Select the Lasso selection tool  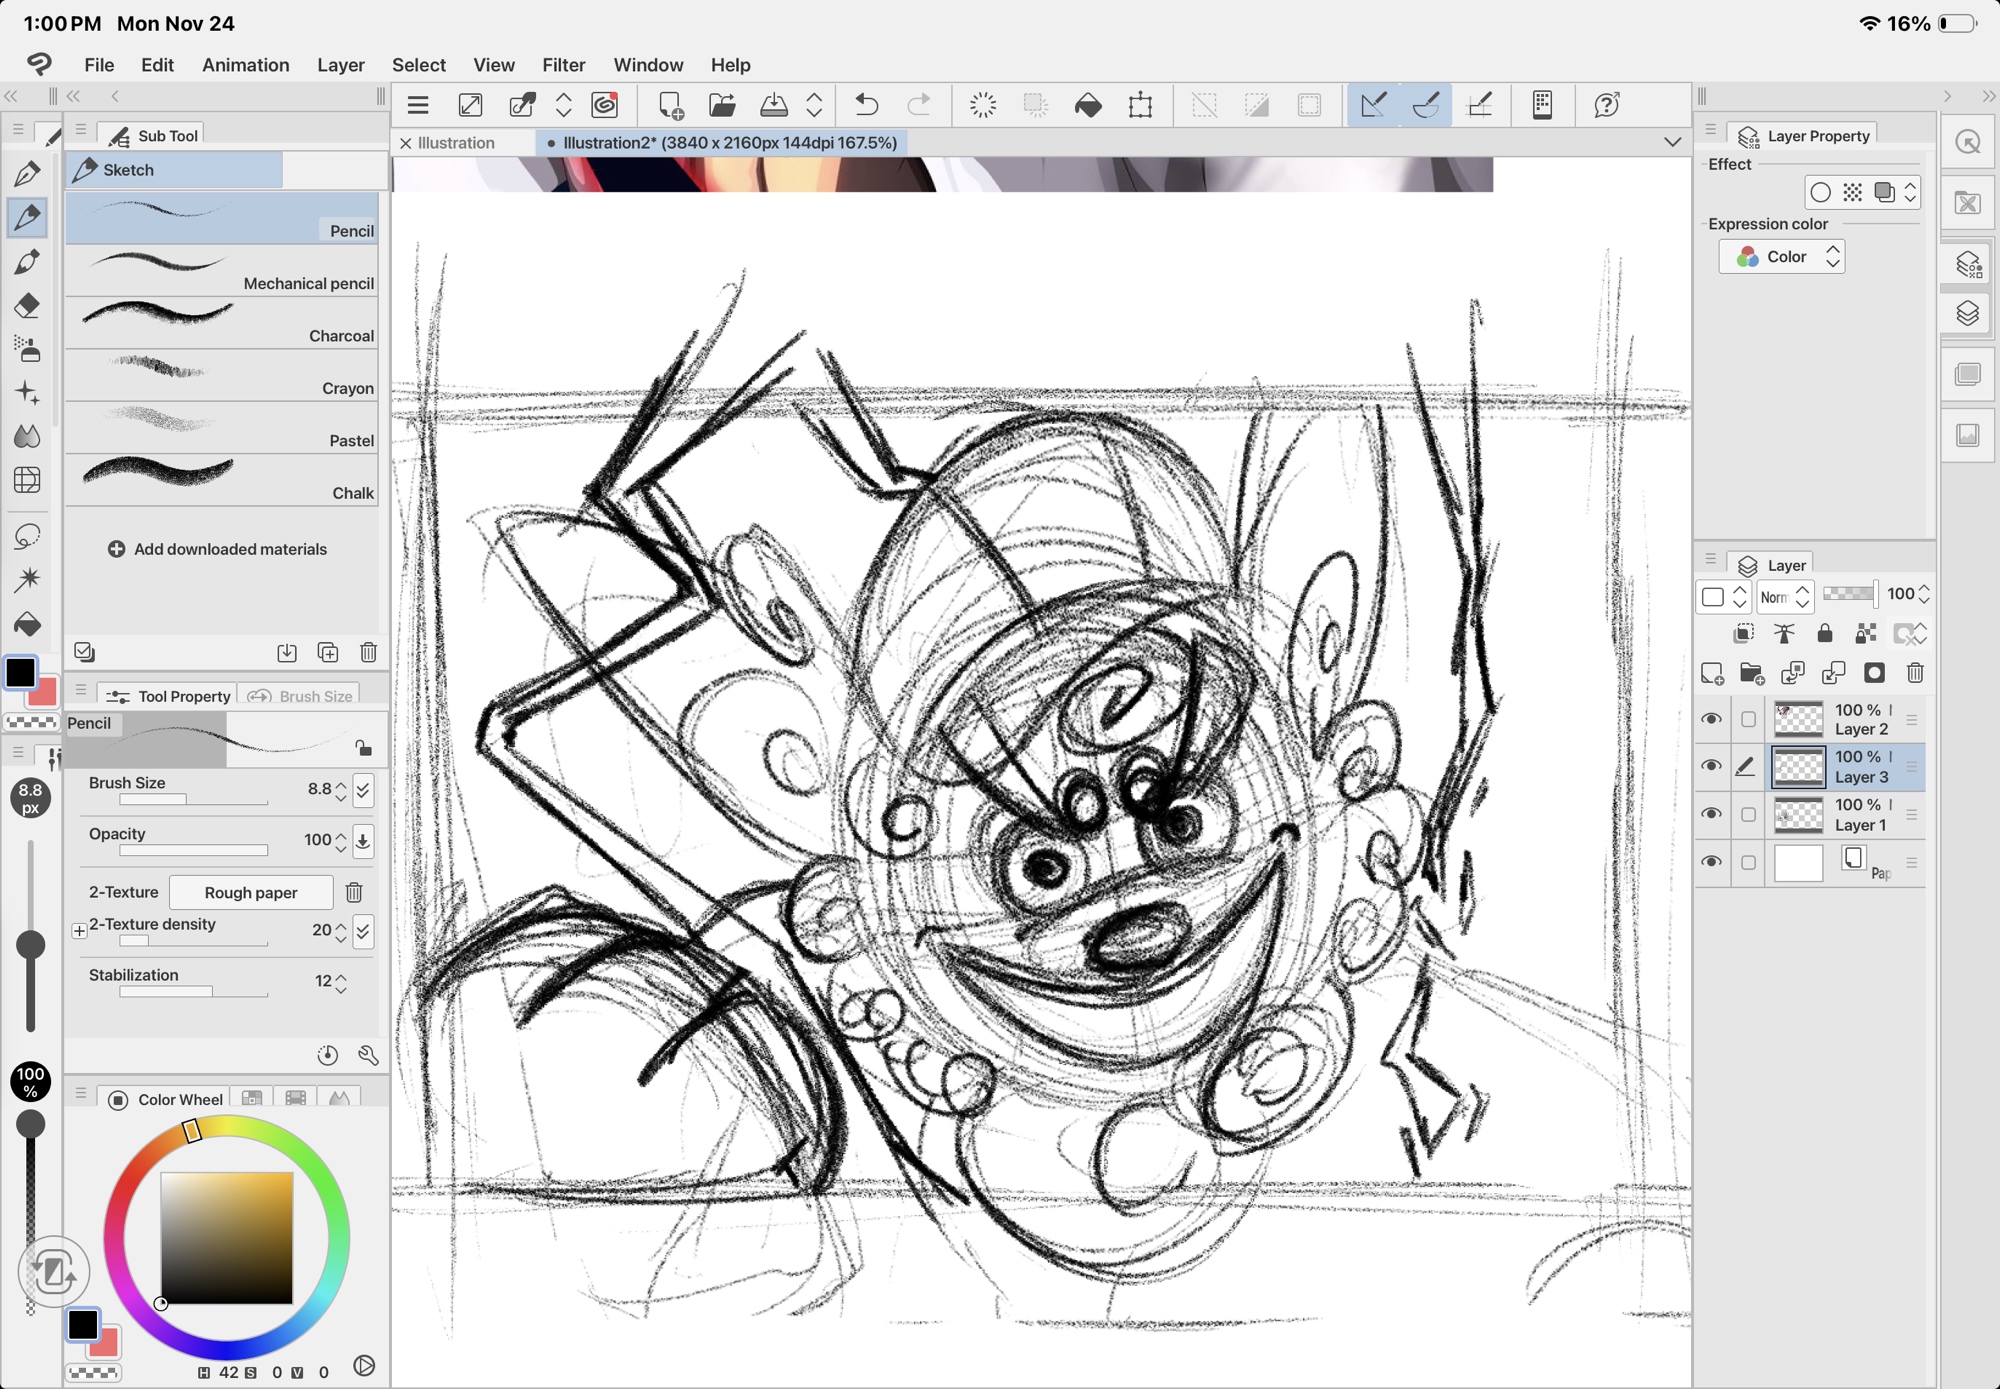point(27,536)
